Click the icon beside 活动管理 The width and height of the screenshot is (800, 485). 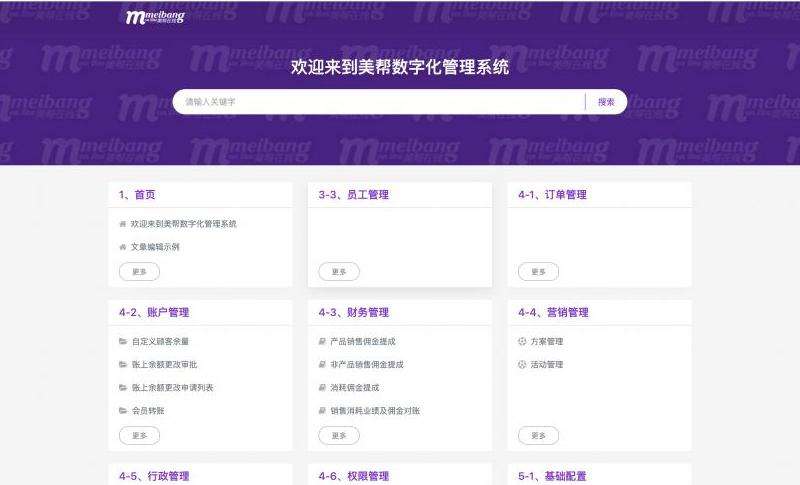(x=522, y=365)
